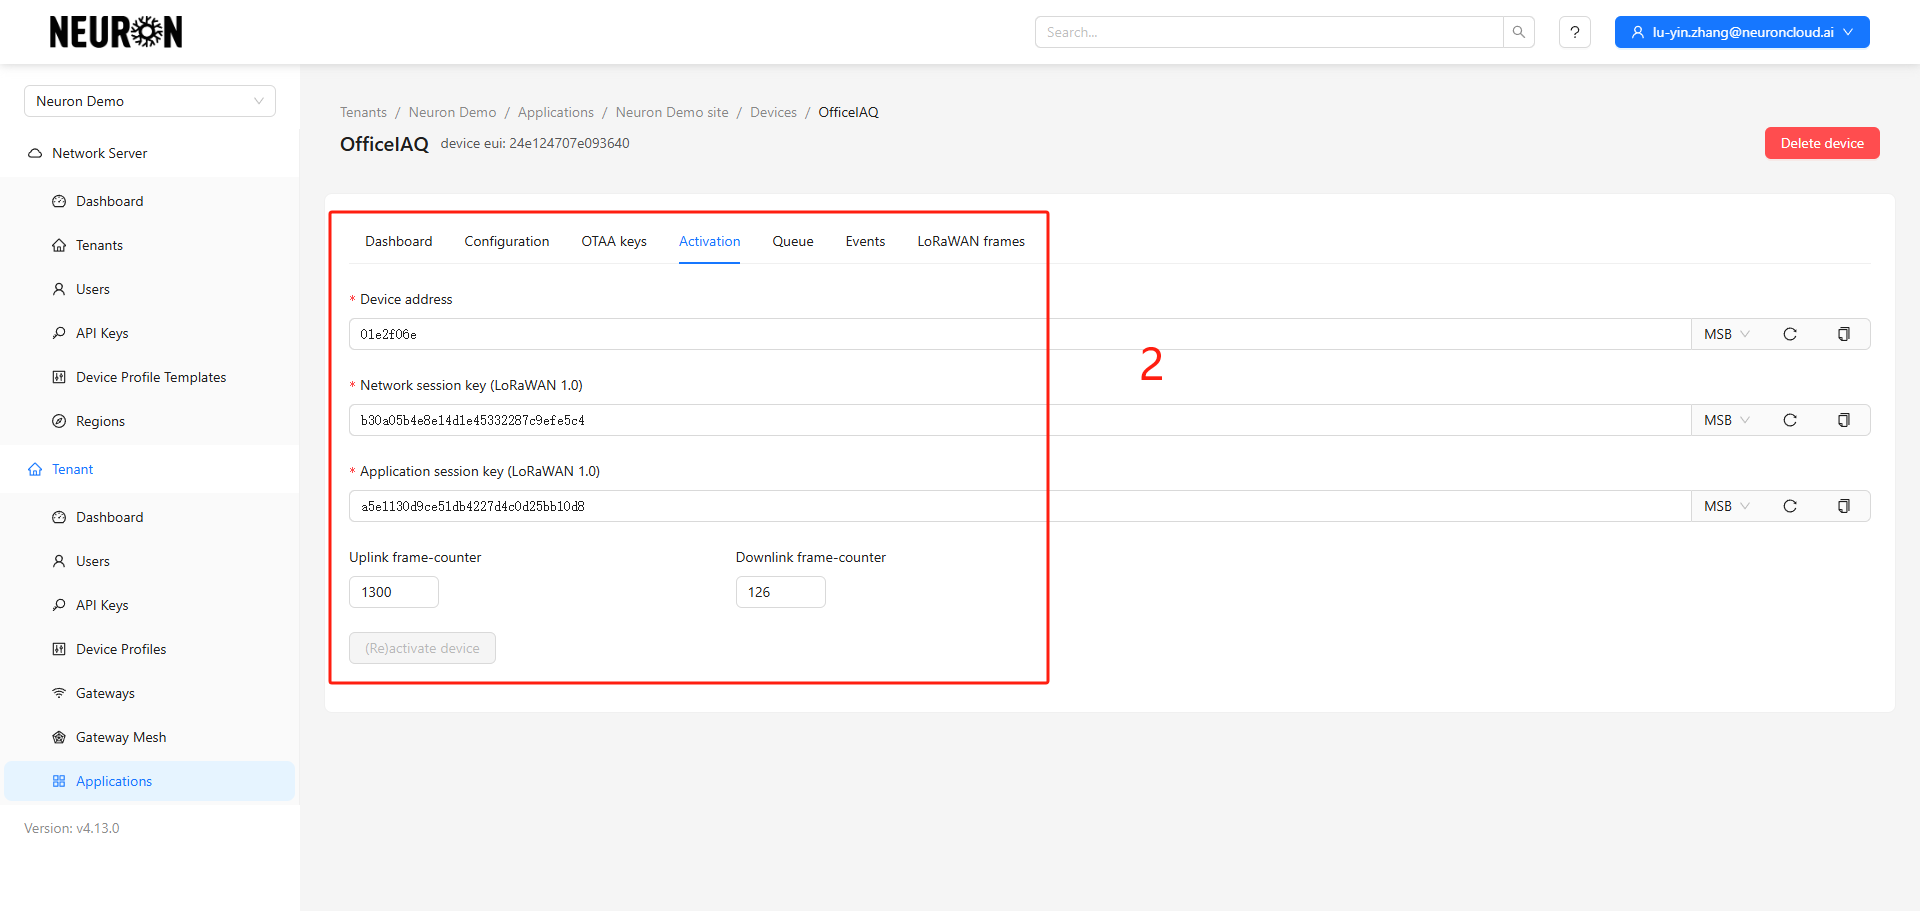Go to Applications breadcrumb link

(x=556, y=112)
